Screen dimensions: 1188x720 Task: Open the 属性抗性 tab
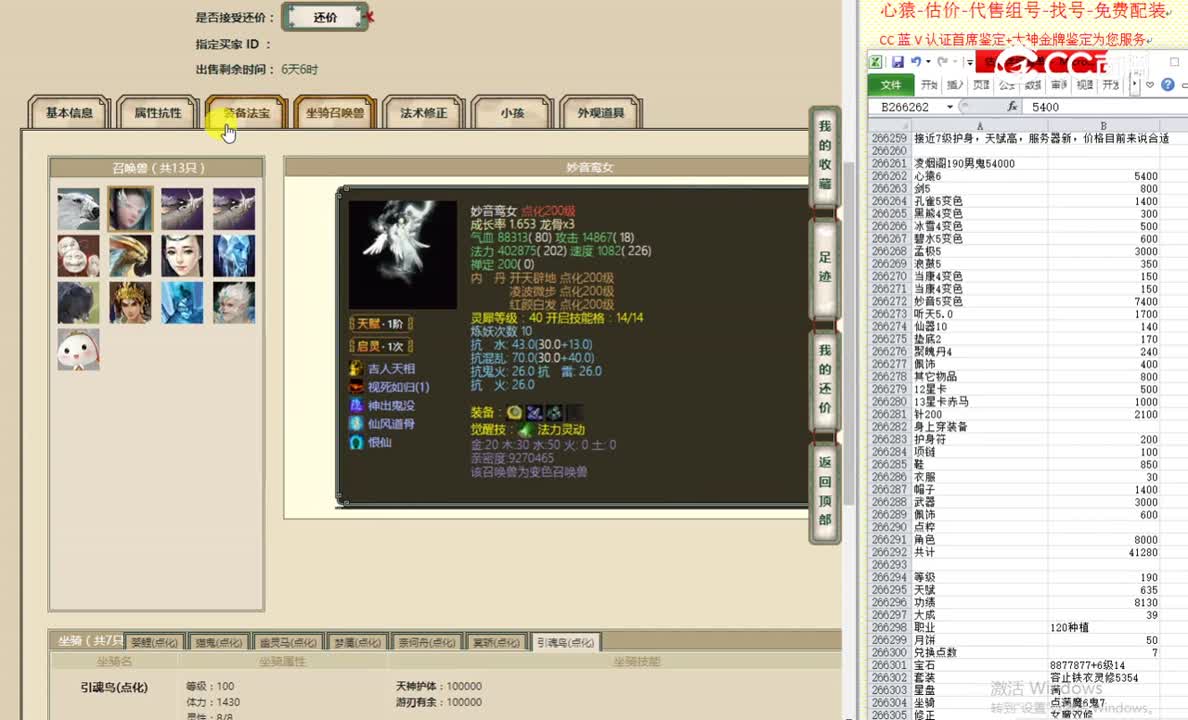pos(158,113)
